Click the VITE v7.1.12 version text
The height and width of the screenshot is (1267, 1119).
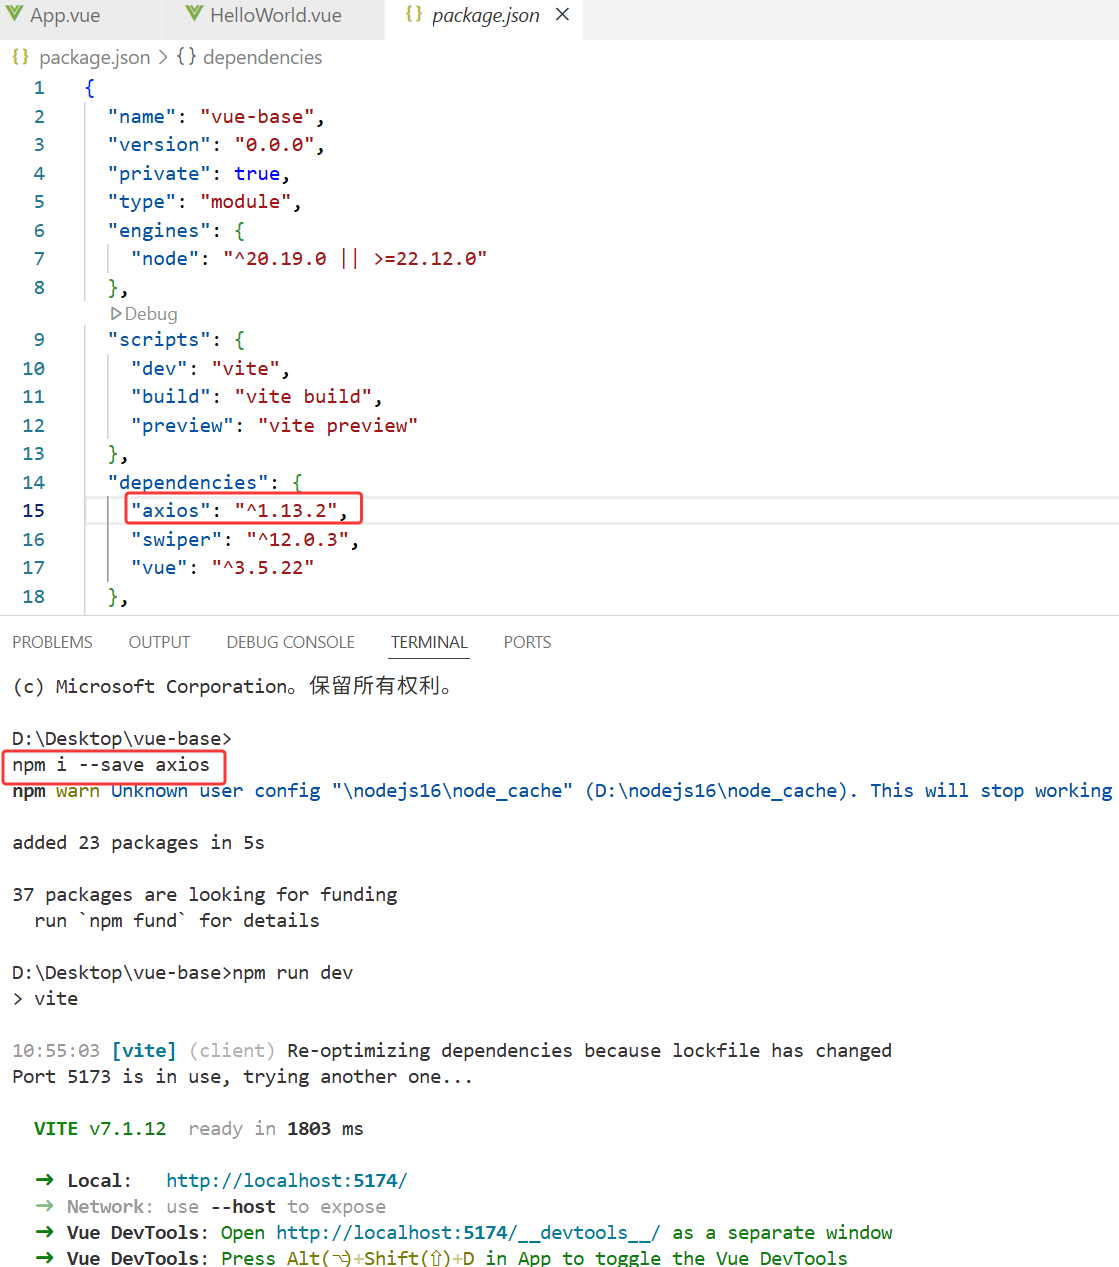pyautogui.click(x=100, y=1129)
